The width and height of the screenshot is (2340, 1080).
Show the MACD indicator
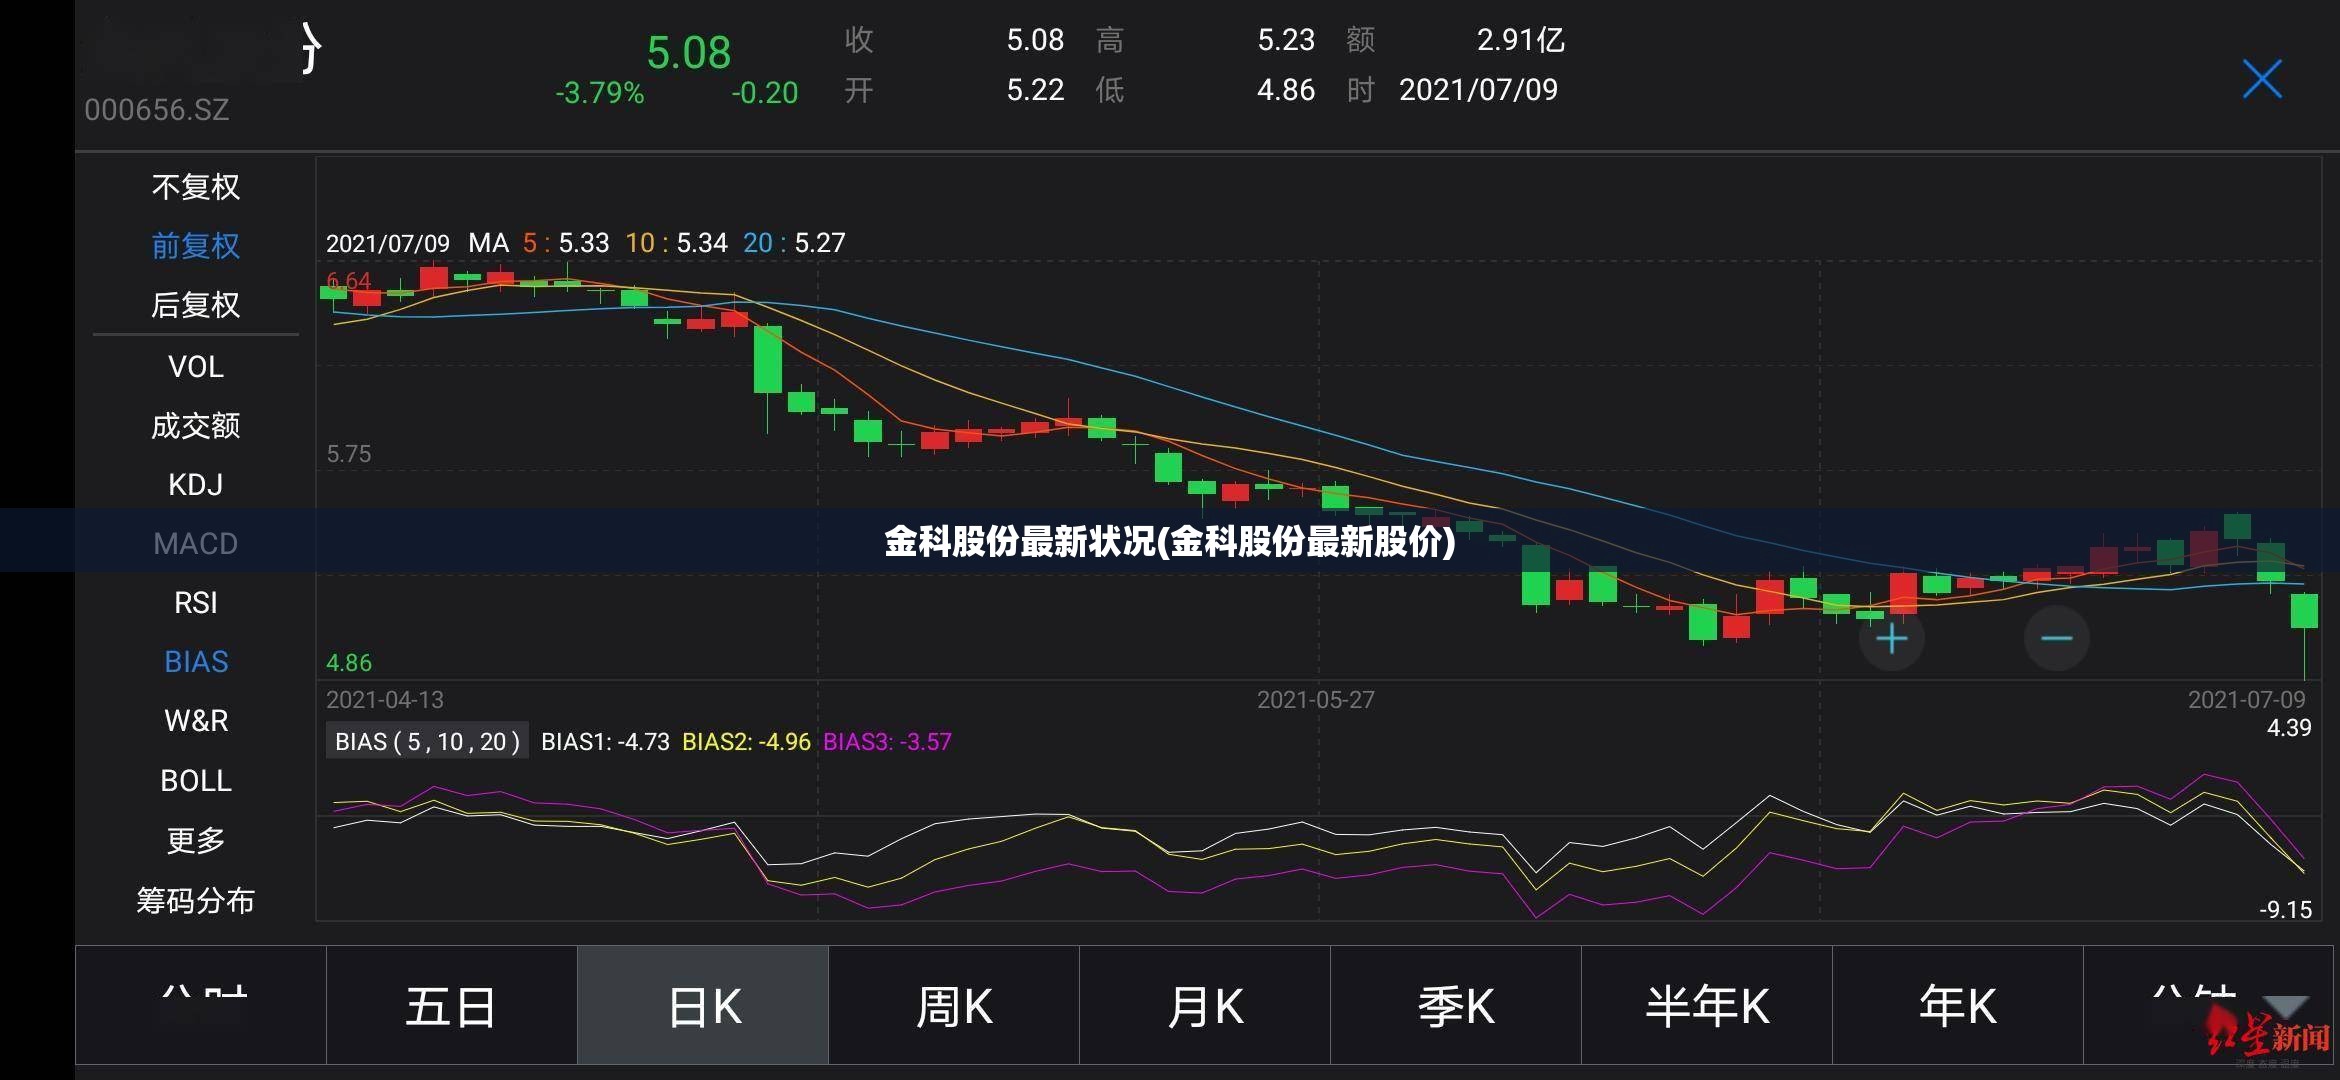(196, 544)
